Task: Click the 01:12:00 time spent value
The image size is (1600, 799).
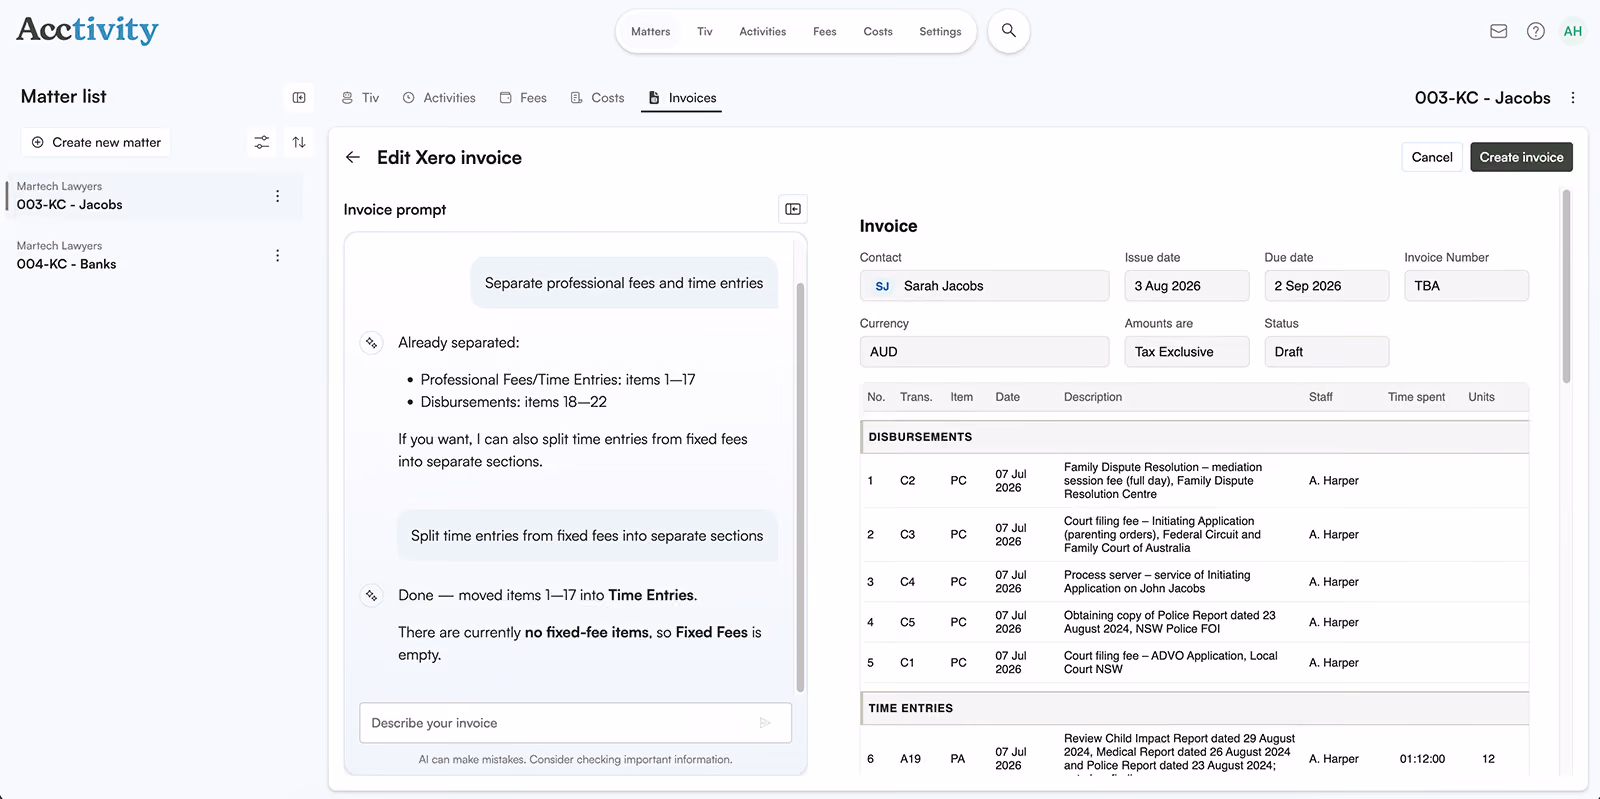Action: (x=1422, y=759)
